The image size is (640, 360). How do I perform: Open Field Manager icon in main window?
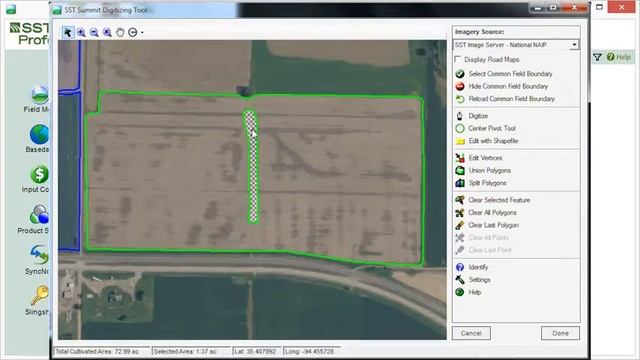(x=40, y=95)
